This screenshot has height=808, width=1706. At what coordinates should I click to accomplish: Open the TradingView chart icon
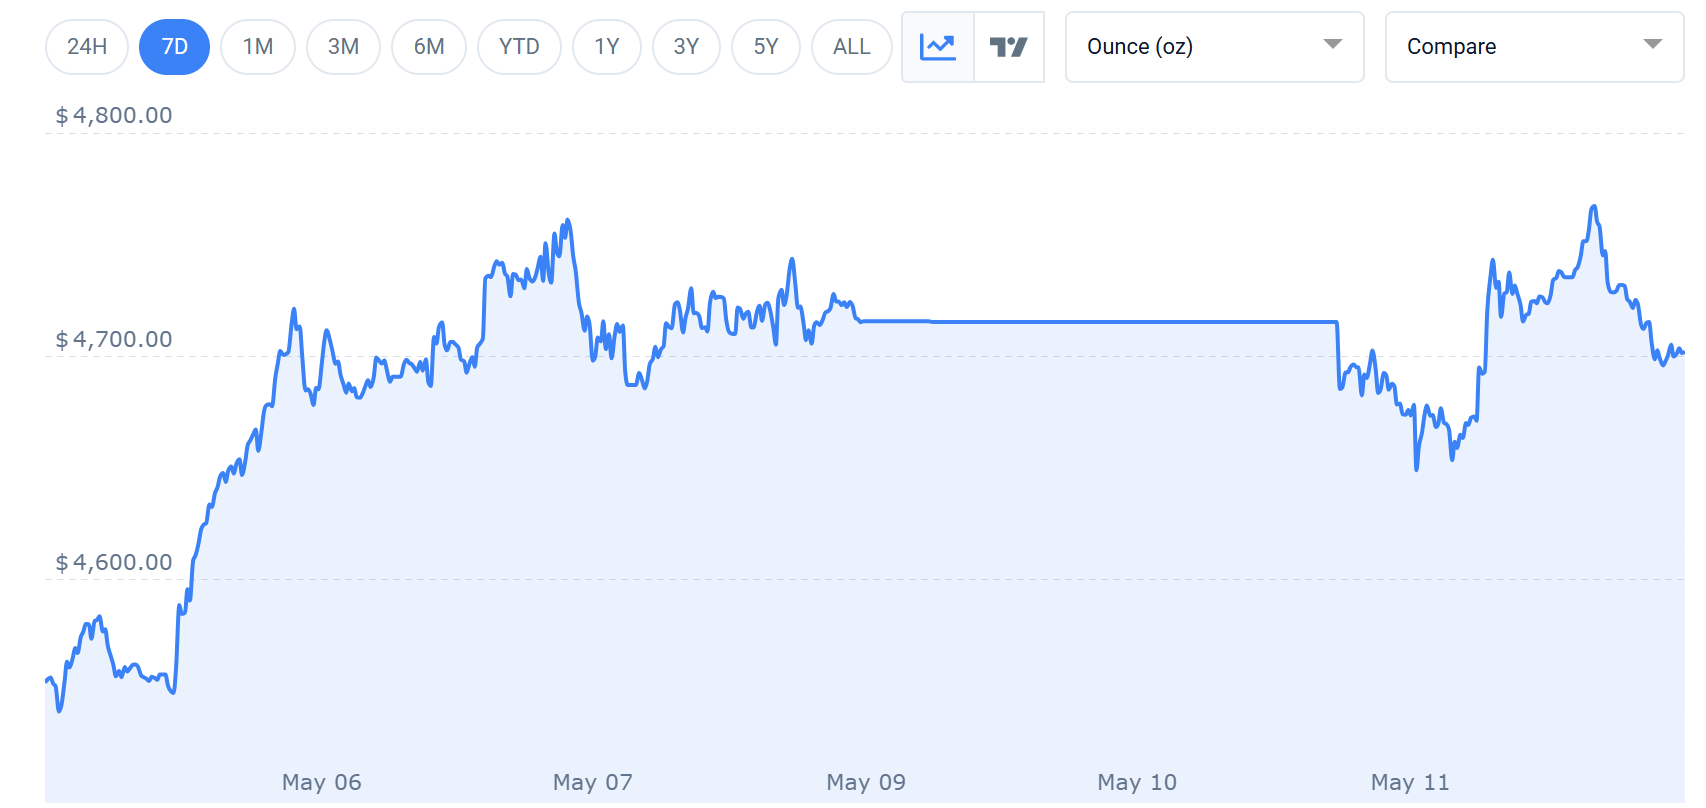1009,47
